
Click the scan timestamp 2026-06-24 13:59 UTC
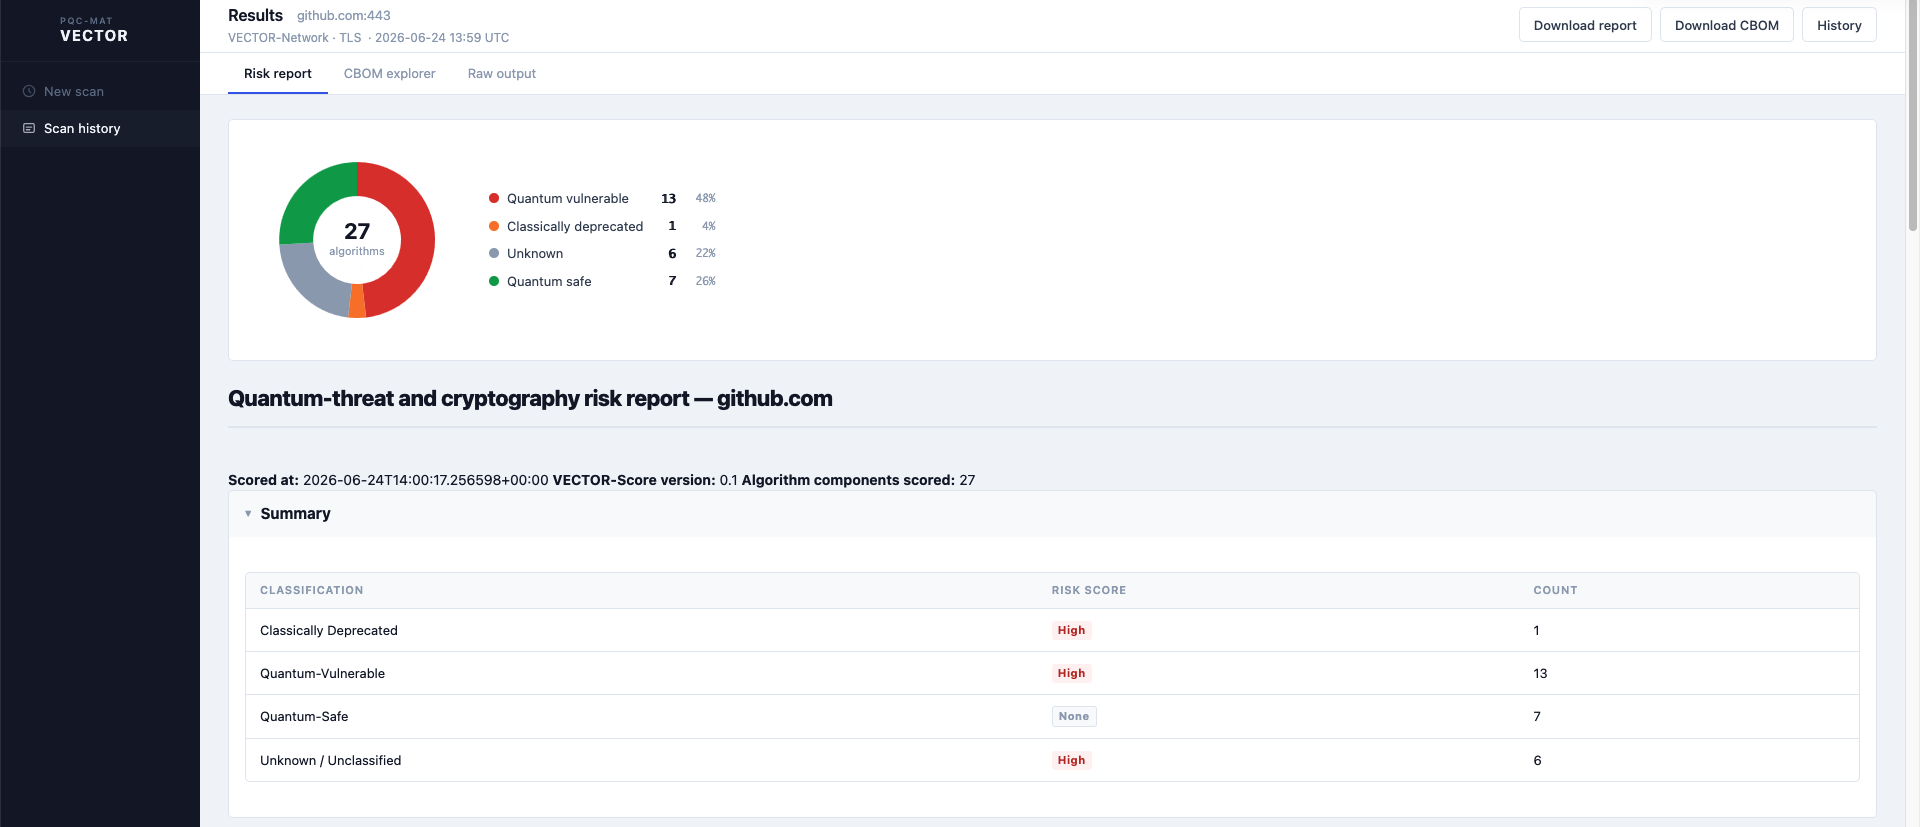[442, 38]
